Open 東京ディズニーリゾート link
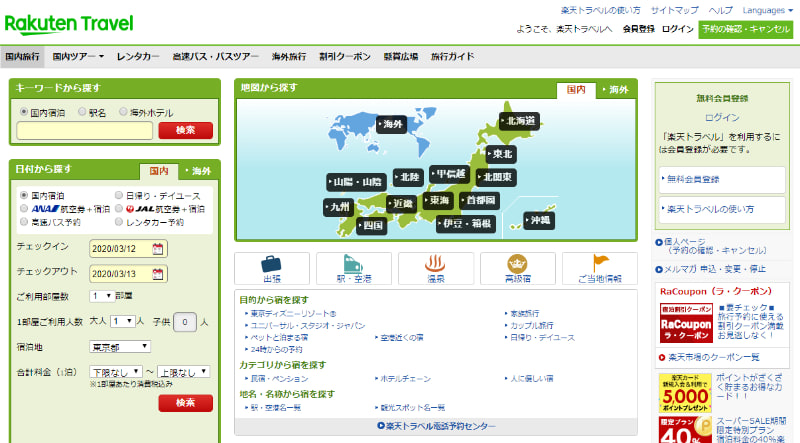The image size is (800, 443). (x=293, y=313)
